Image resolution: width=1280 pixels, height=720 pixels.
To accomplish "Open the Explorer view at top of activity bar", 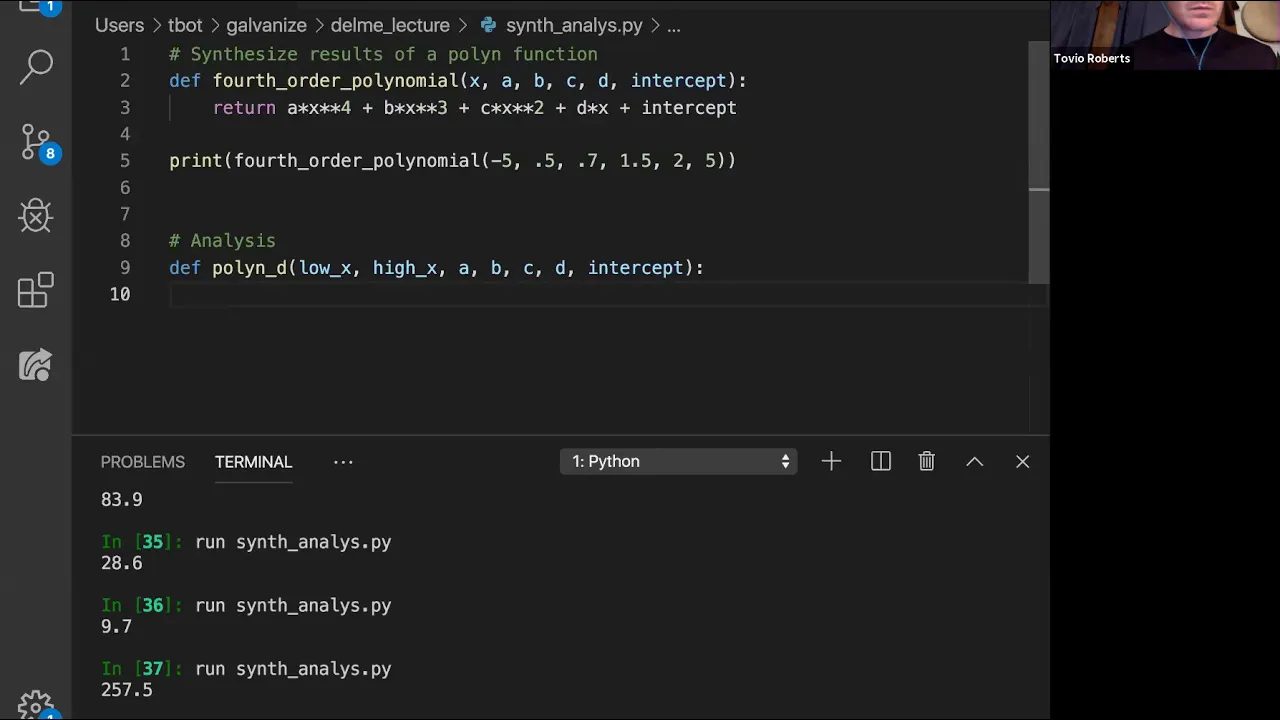I will [36, 8].
